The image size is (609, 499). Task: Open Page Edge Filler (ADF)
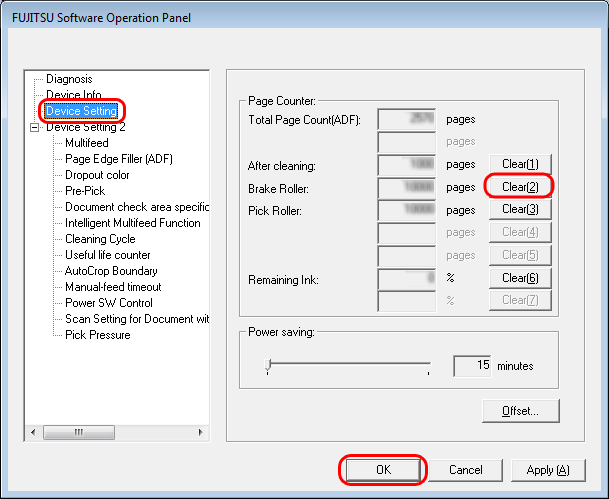click(x=119, y=159)
